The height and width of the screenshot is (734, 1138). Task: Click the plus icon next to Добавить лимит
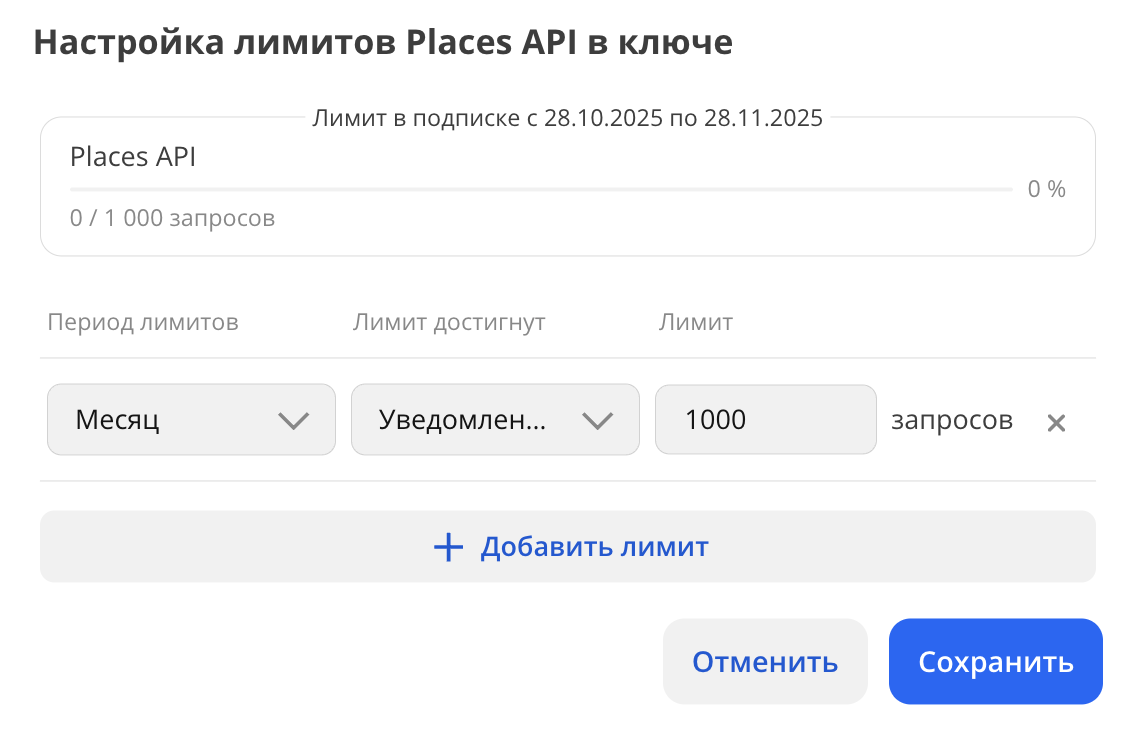point(448,547)
